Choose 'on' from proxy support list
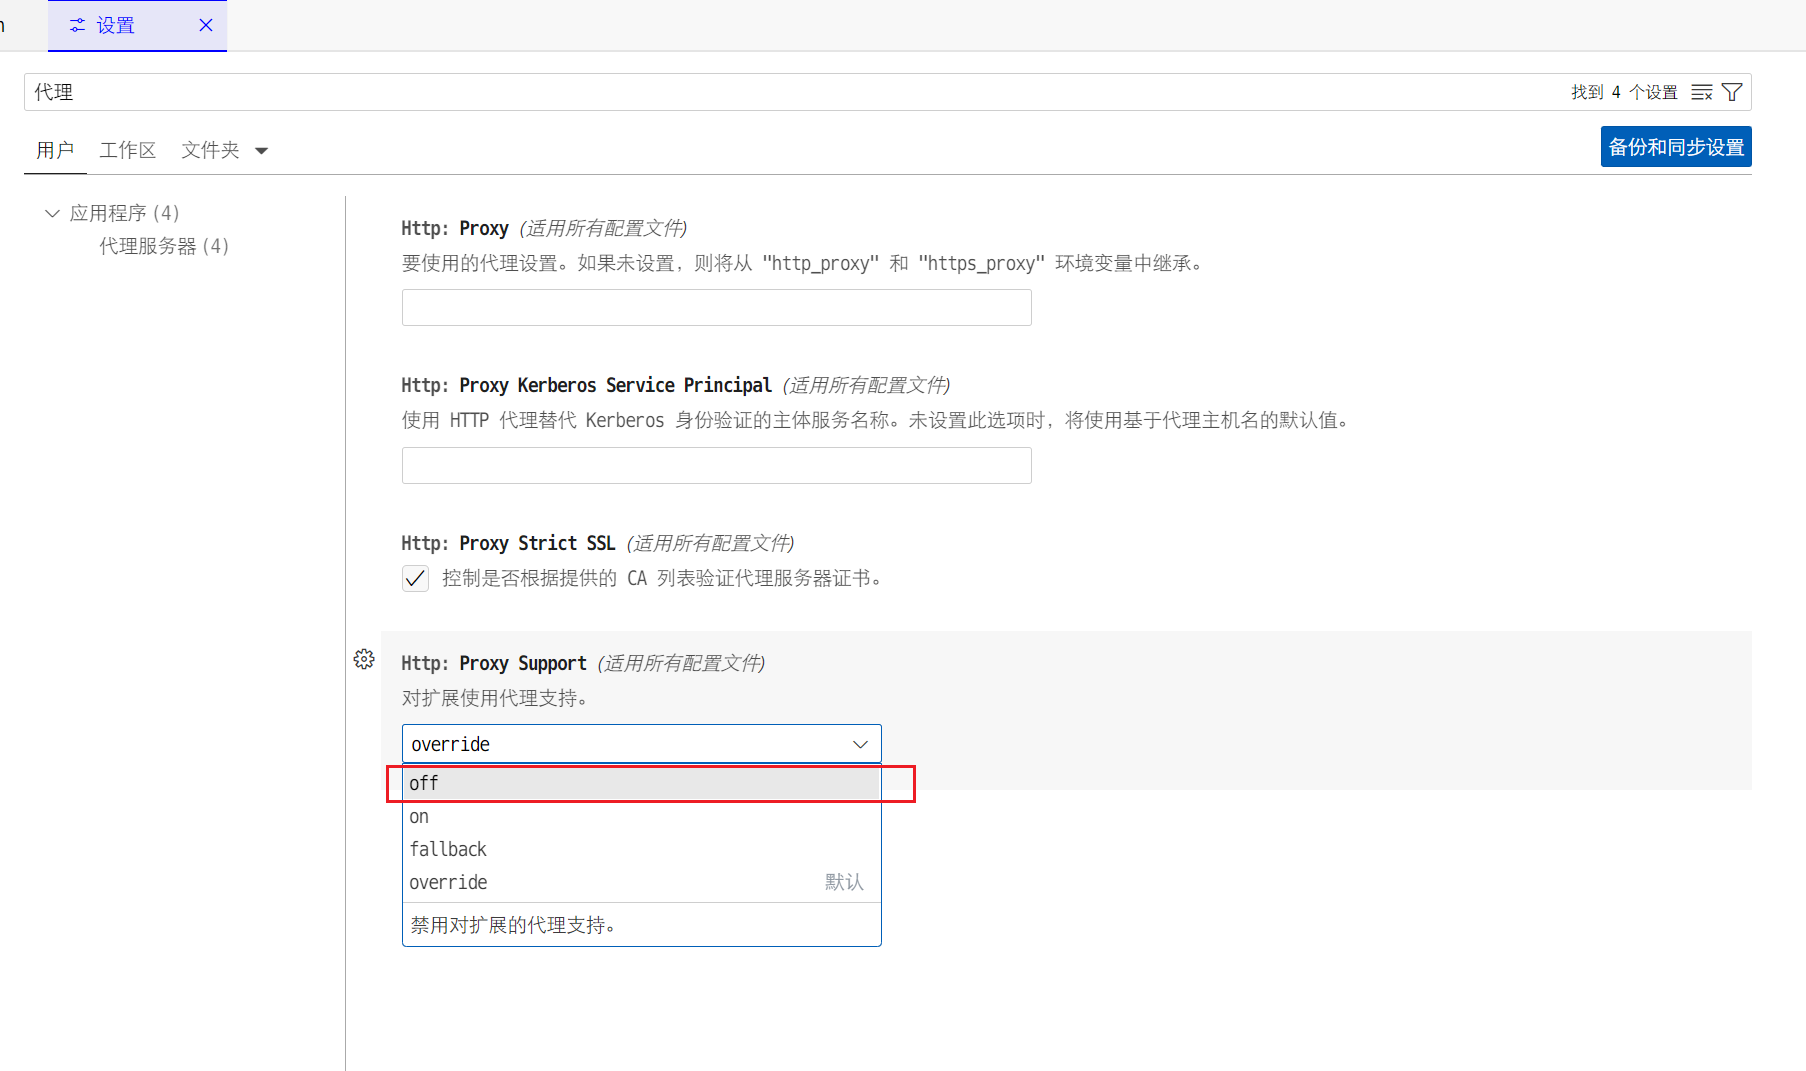This screenshot has height=1071, width=1806. (640, 816)
